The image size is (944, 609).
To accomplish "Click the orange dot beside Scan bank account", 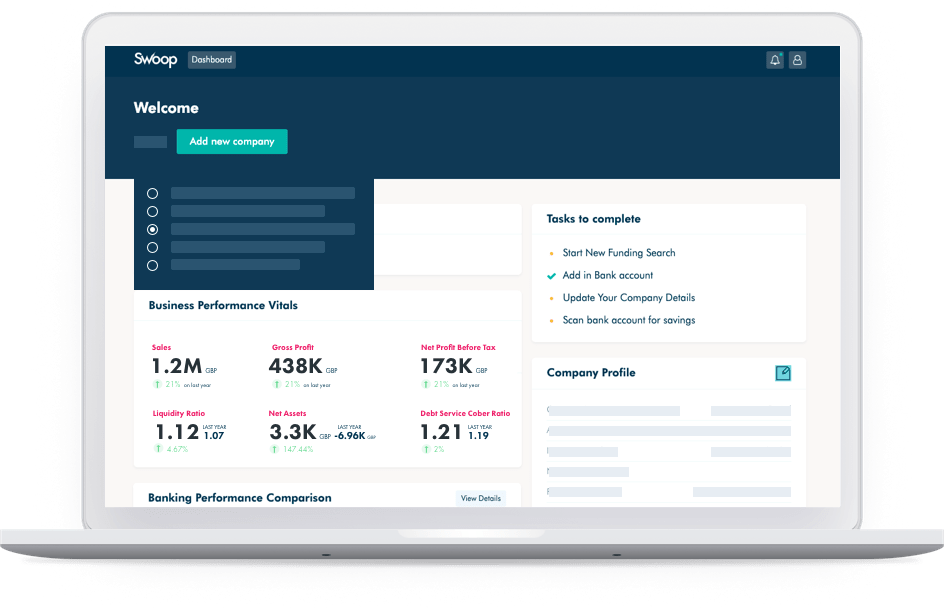I will tap(551, 320).
